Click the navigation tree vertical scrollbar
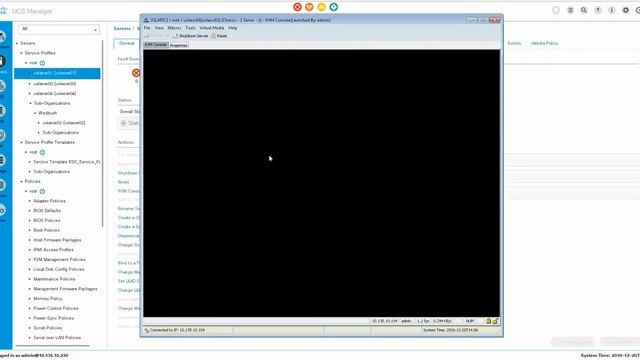Screen dimensions: 640x360 tap(102, 133)
